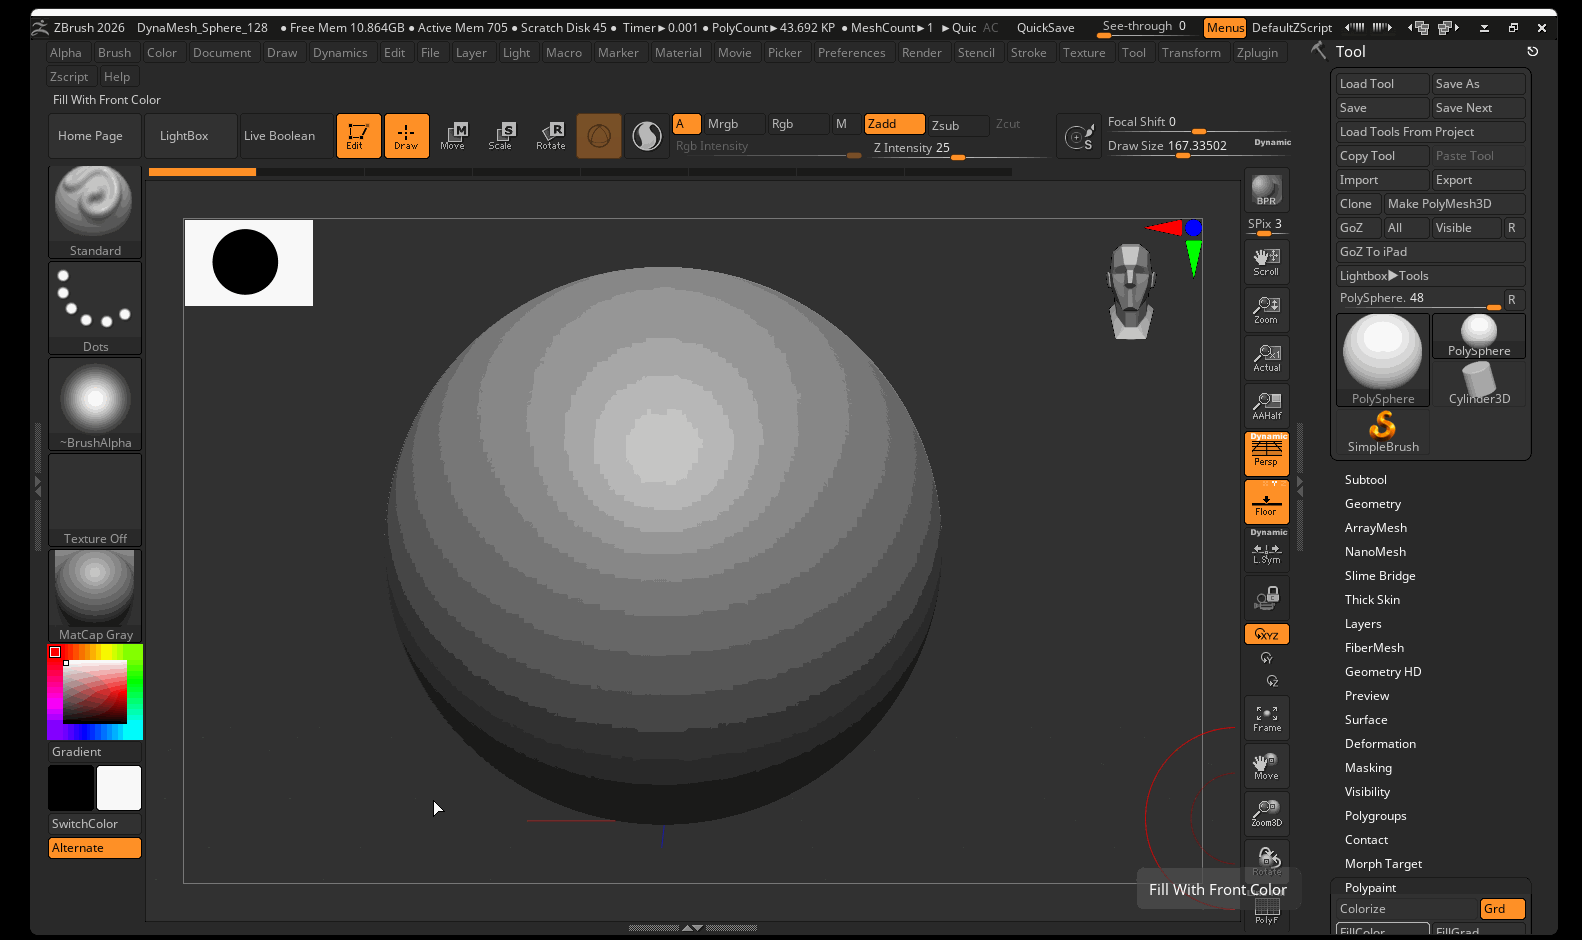Open the Zplugin menu
The width and height of the screenshot is (1582, 940).
point(1257,53)
